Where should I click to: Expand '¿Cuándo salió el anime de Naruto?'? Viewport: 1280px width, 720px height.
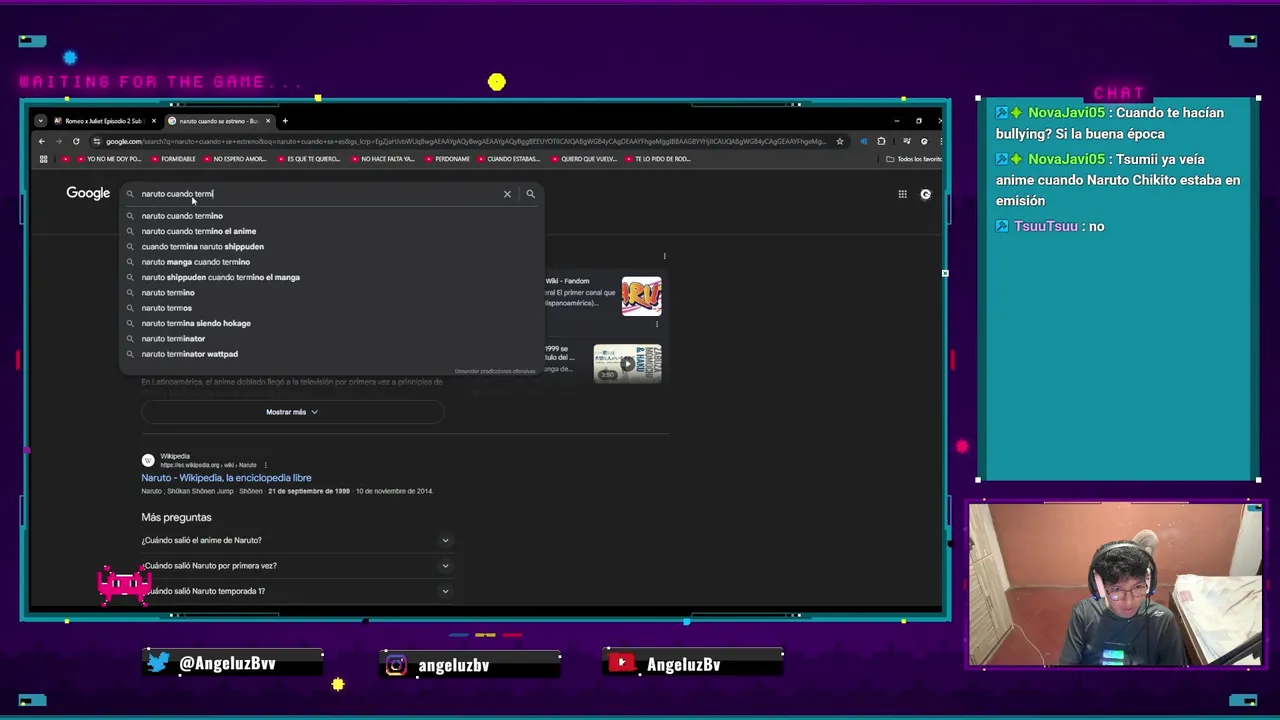coord(295,540)
